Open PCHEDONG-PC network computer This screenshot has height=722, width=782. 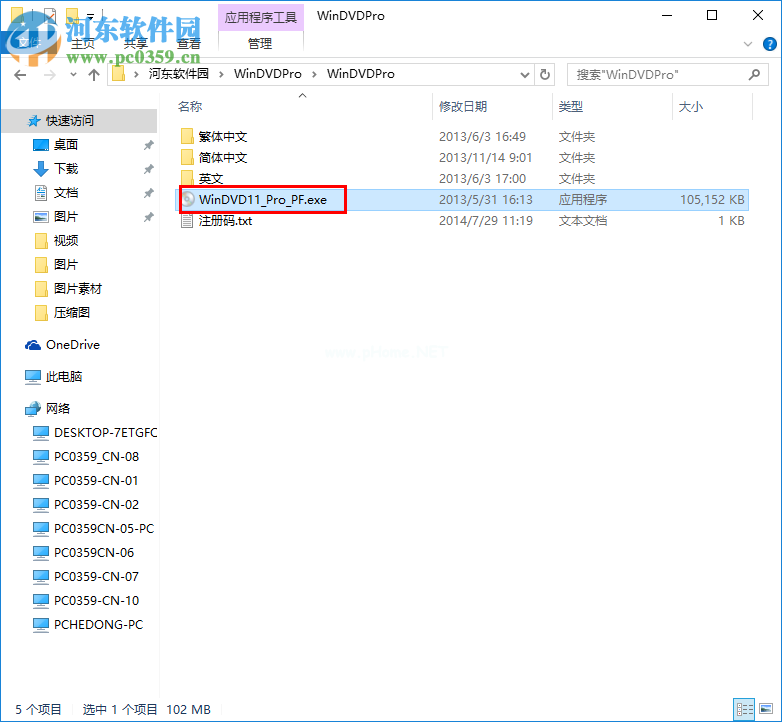(x=98, y=624)
